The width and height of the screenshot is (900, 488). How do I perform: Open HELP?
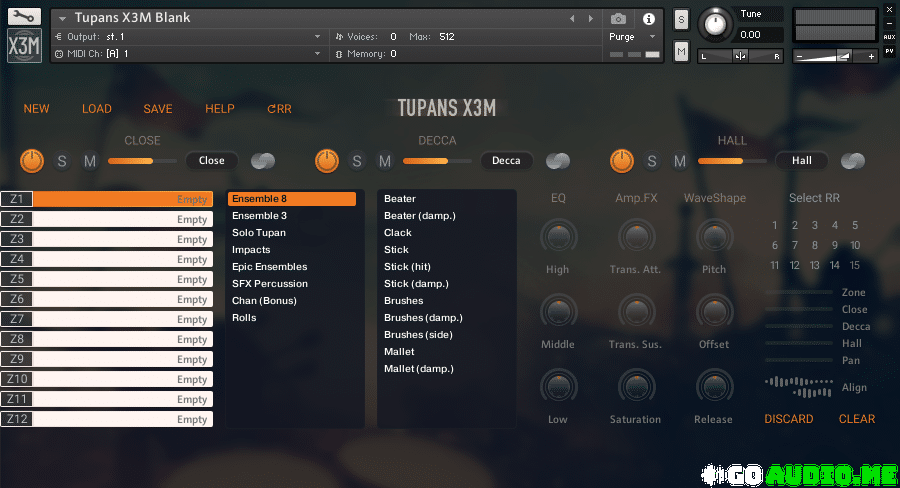click(x=220, y=109)
